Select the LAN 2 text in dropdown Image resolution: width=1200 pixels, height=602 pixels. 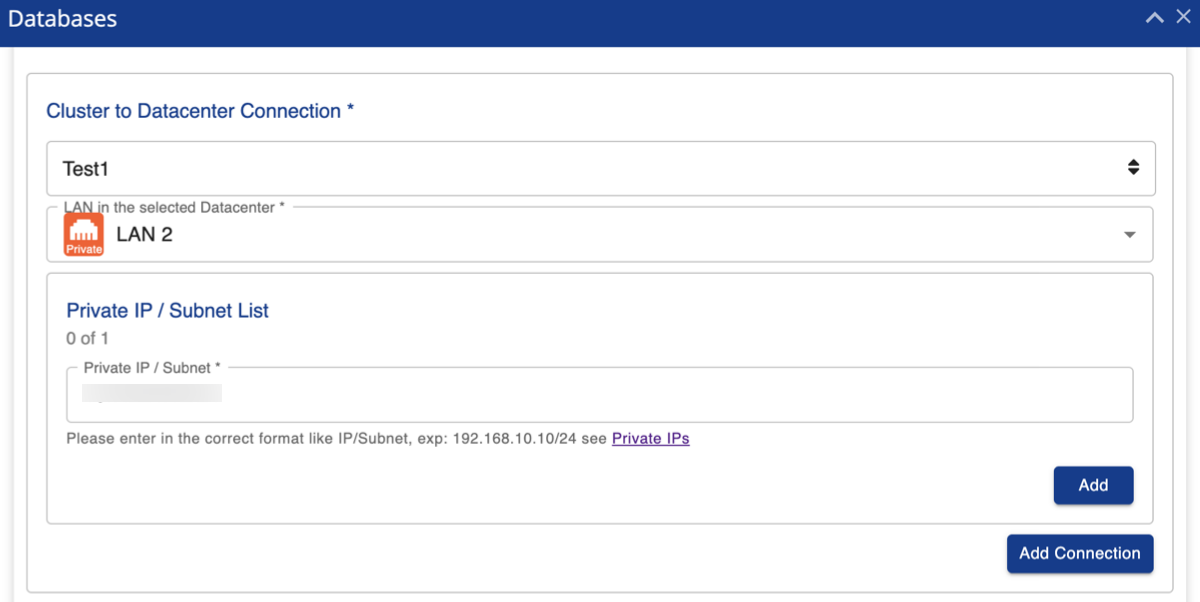pos(144,235)
